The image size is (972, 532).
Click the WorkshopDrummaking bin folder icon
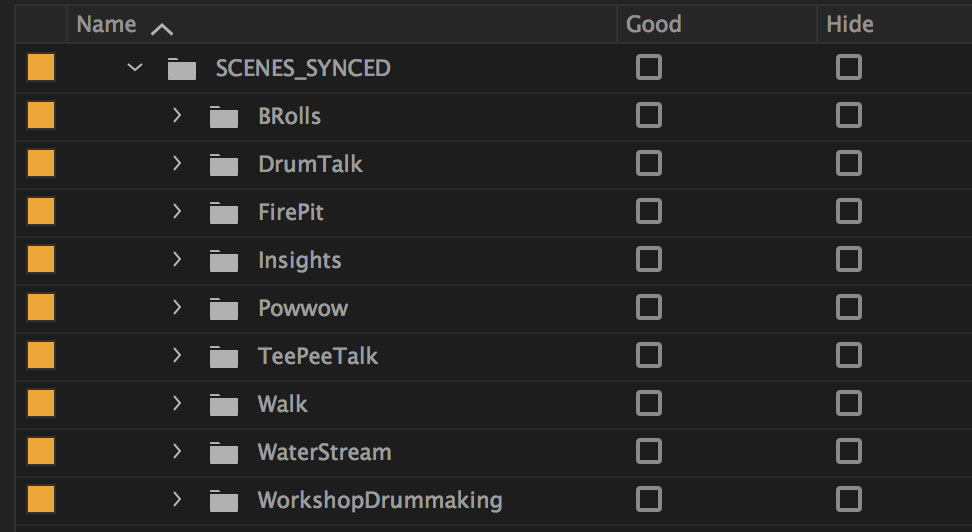pos(224,501)
